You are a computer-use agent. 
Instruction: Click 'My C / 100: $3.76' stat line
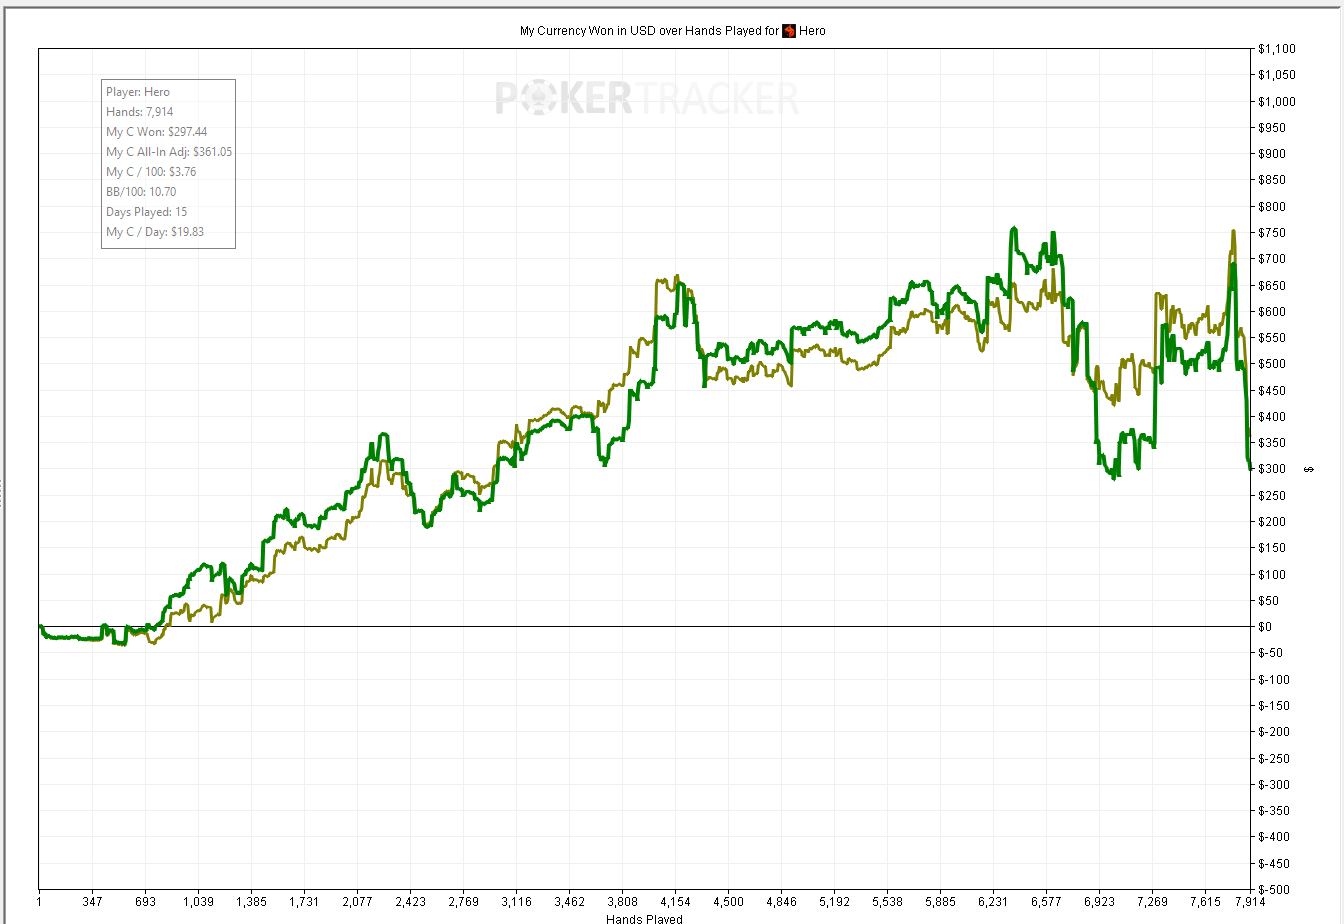point(151,172)
